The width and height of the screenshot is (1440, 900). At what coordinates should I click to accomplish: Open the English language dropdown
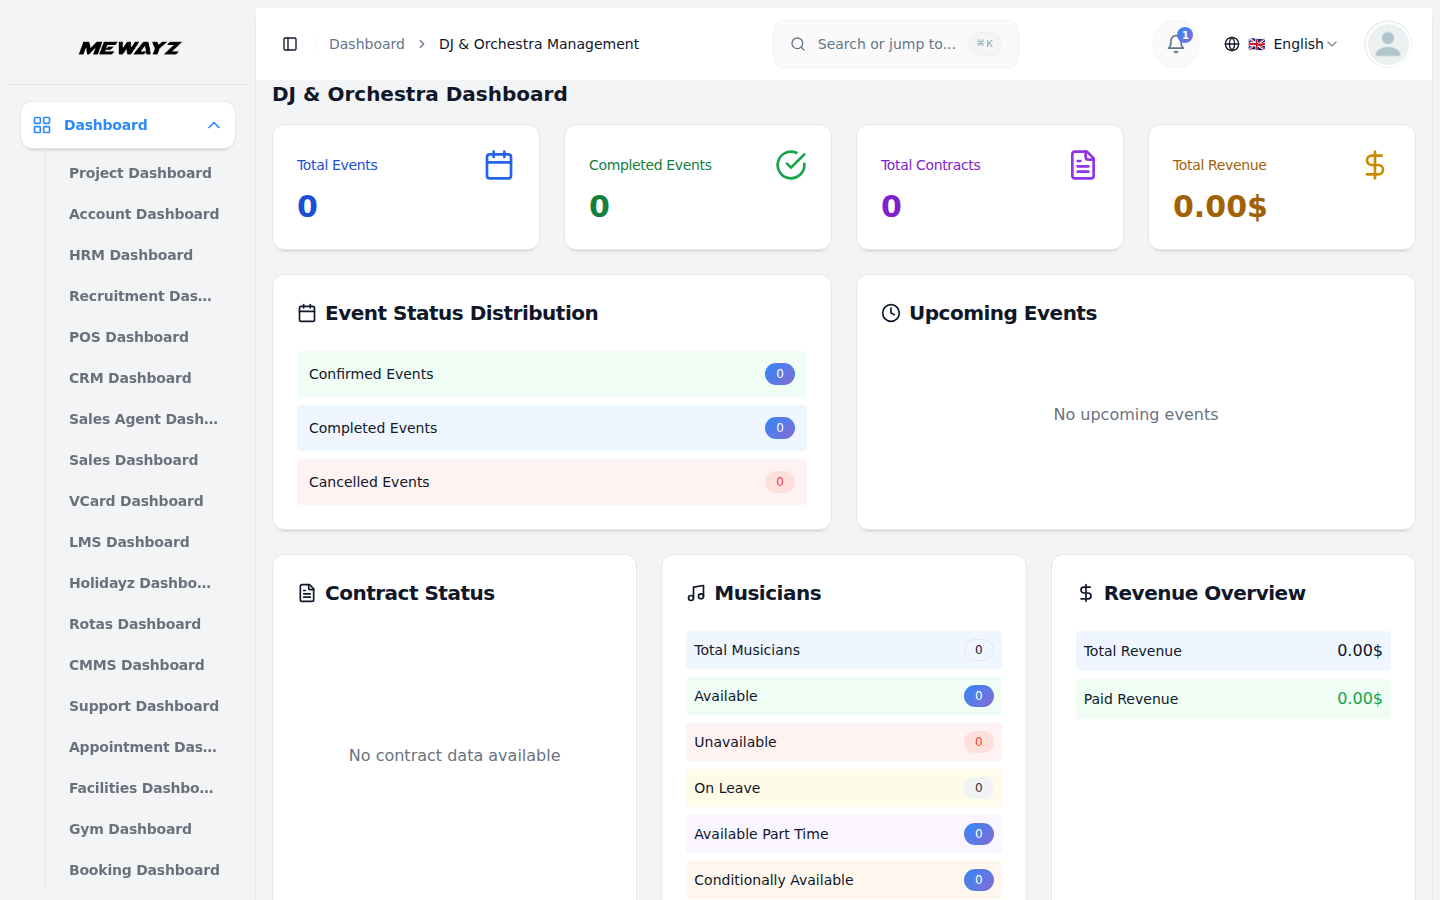point(1281,44)
